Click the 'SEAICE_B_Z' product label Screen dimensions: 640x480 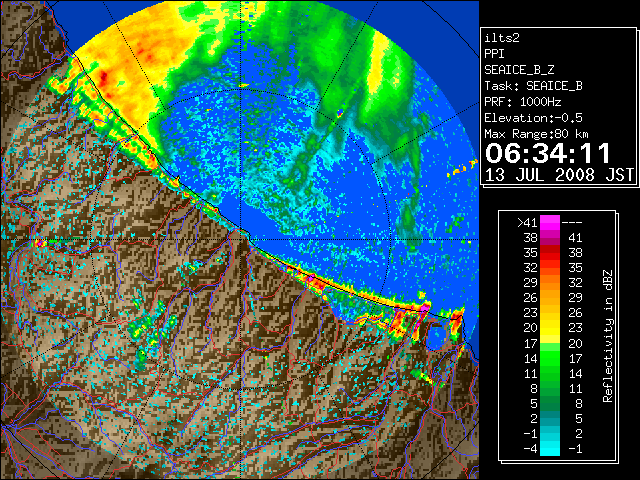pos(519,70)
